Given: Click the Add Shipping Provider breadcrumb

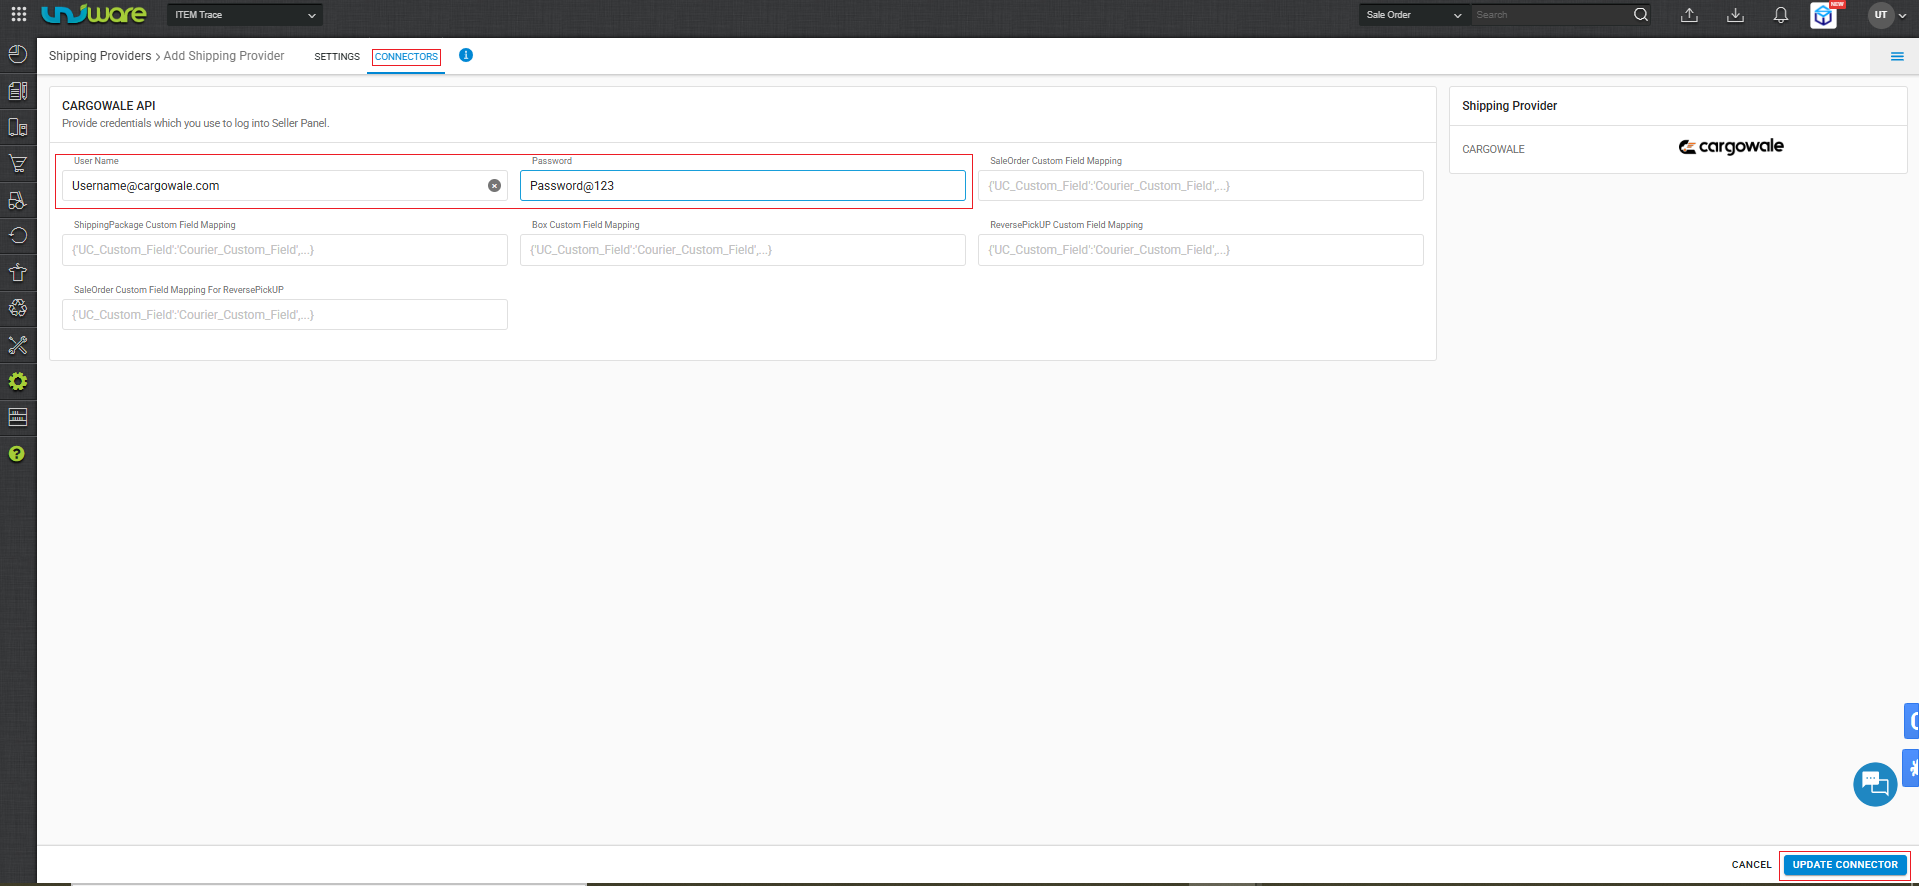Looking at the screenshot, I should pyautogui.click(x=224, y=56).
